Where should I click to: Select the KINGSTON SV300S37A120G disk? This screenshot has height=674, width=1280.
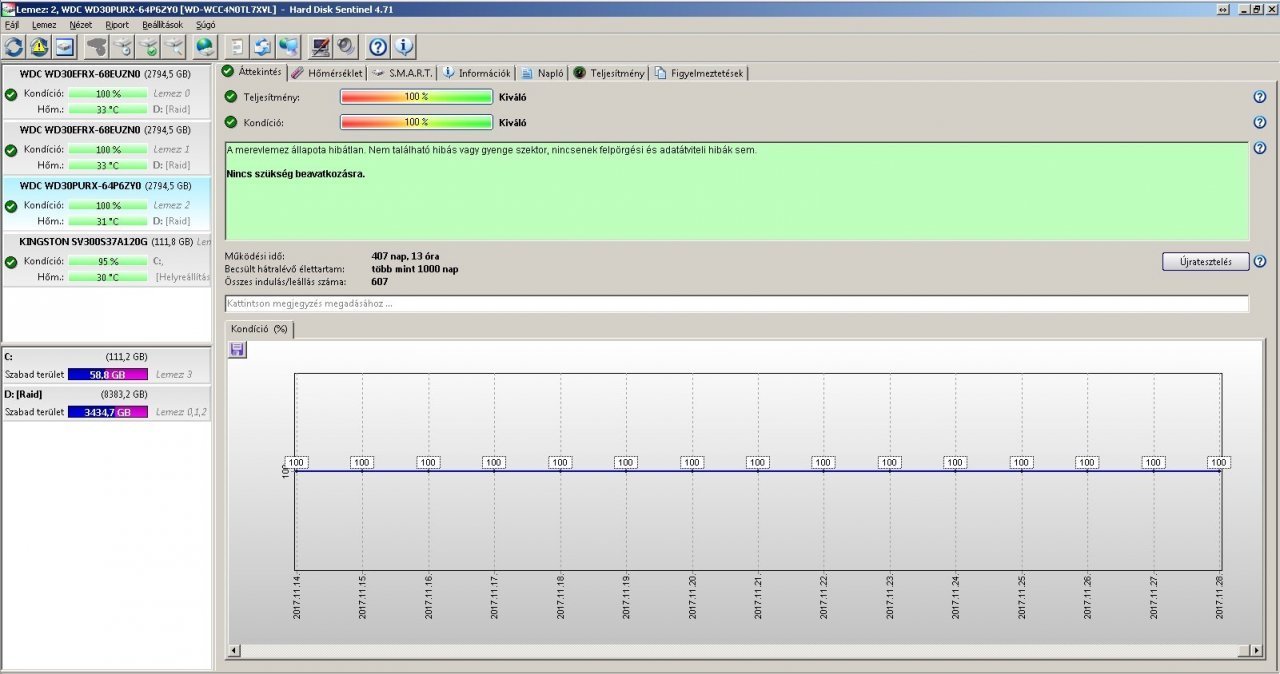point(83,241)
